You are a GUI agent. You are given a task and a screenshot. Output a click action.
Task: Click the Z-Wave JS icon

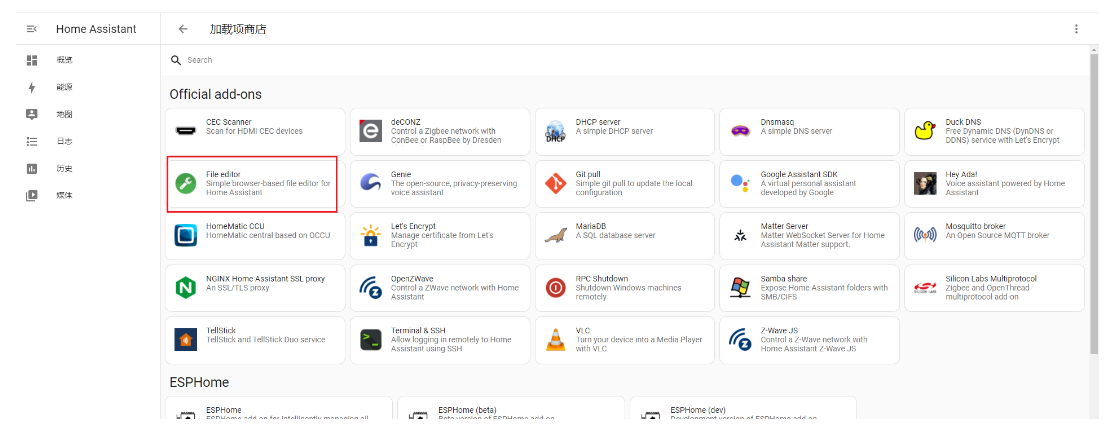(740, 340)
